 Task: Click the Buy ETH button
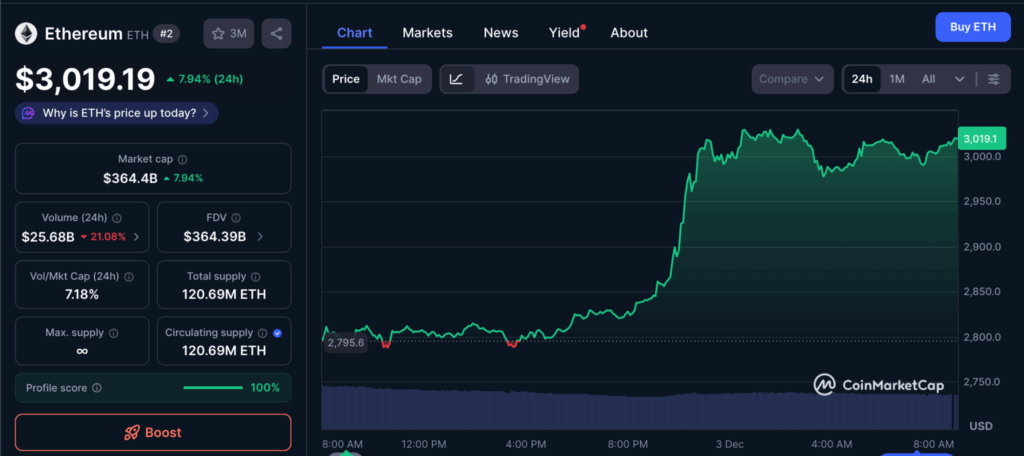[x=972, y=27]
